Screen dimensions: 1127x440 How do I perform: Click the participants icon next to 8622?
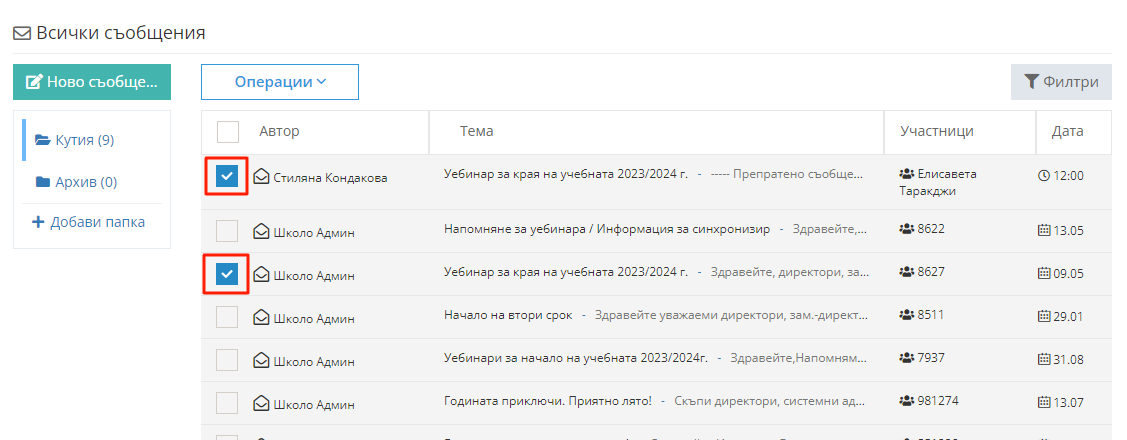[907, 229]
